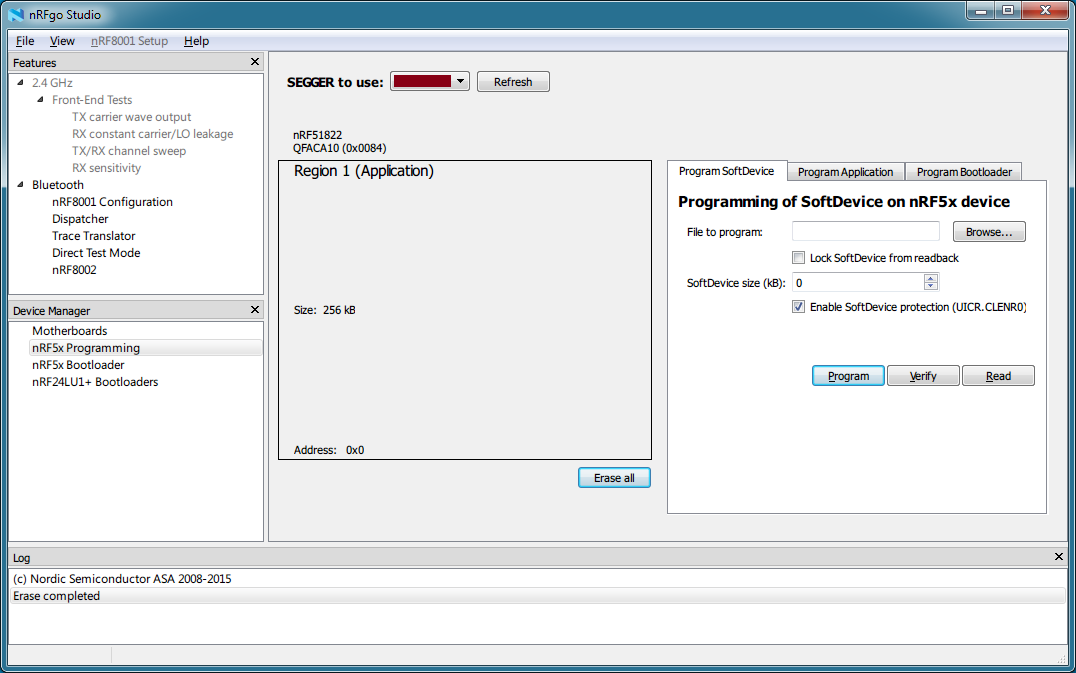Select nRF24LU1+ Bootloaders entry

tap(95, 382)
